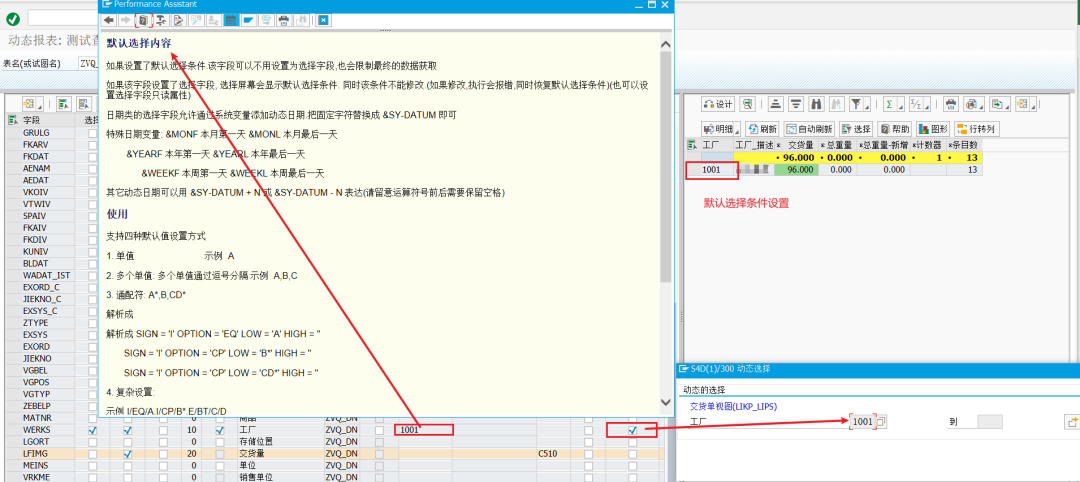Click the select-all icon in report grid header
The image size is (1080, 482).
(693, 145)
